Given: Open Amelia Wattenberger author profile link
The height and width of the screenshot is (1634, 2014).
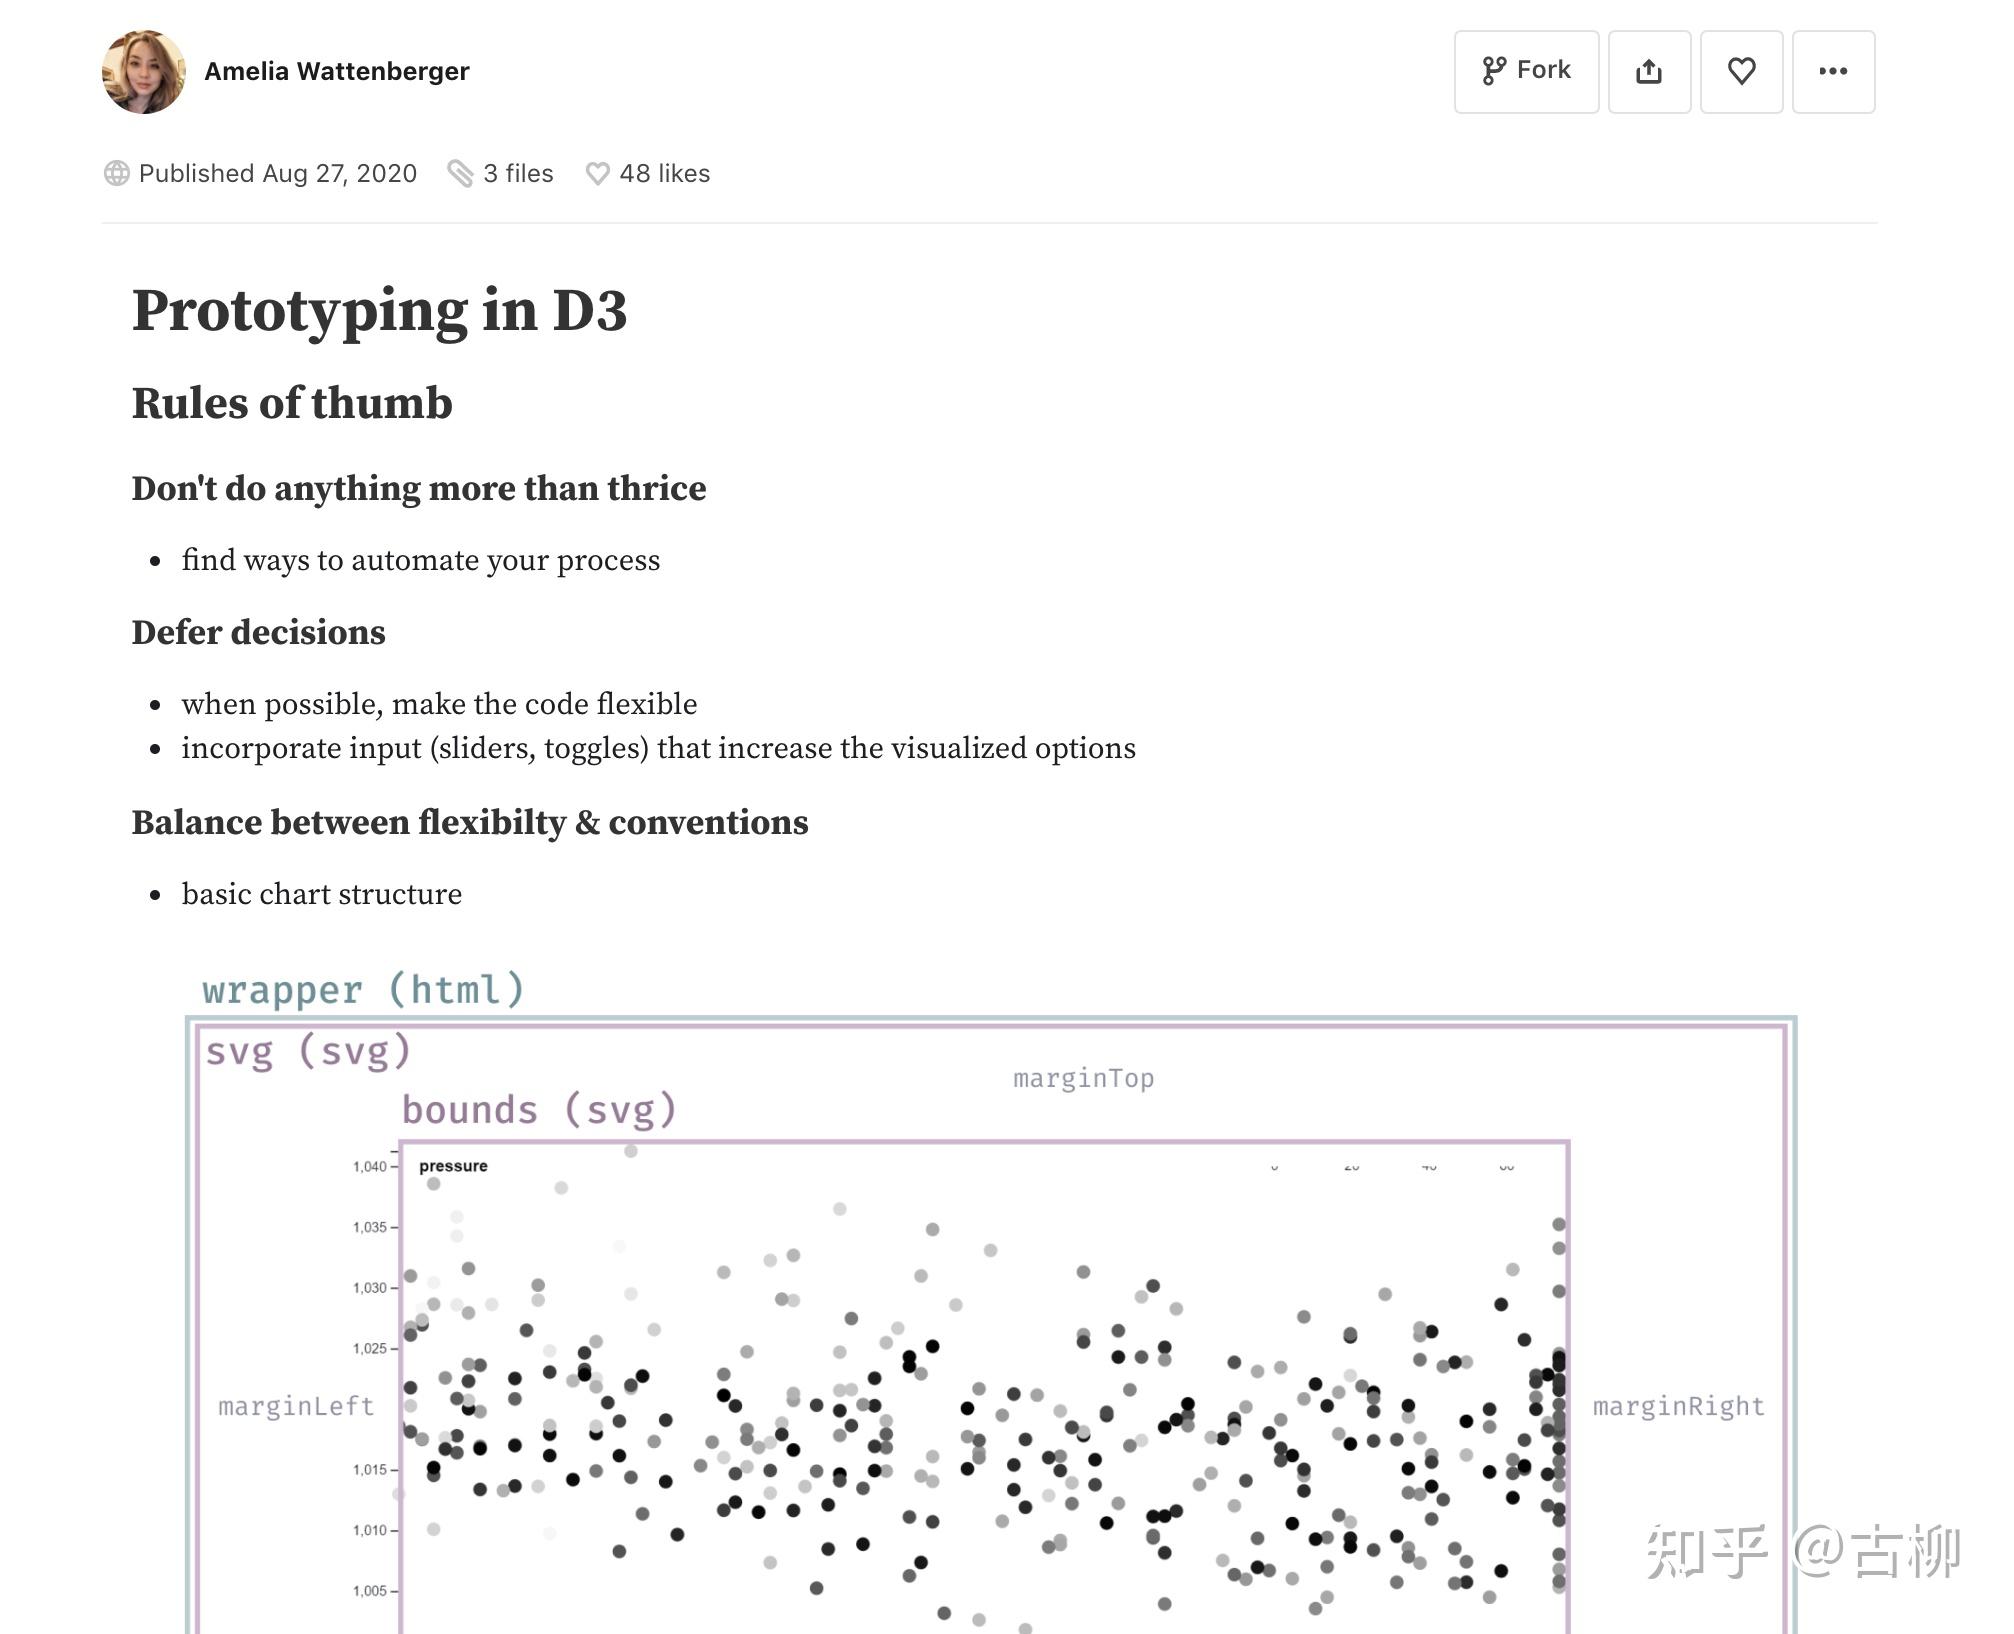Looking at the screenshot, I should pos(337,71).
